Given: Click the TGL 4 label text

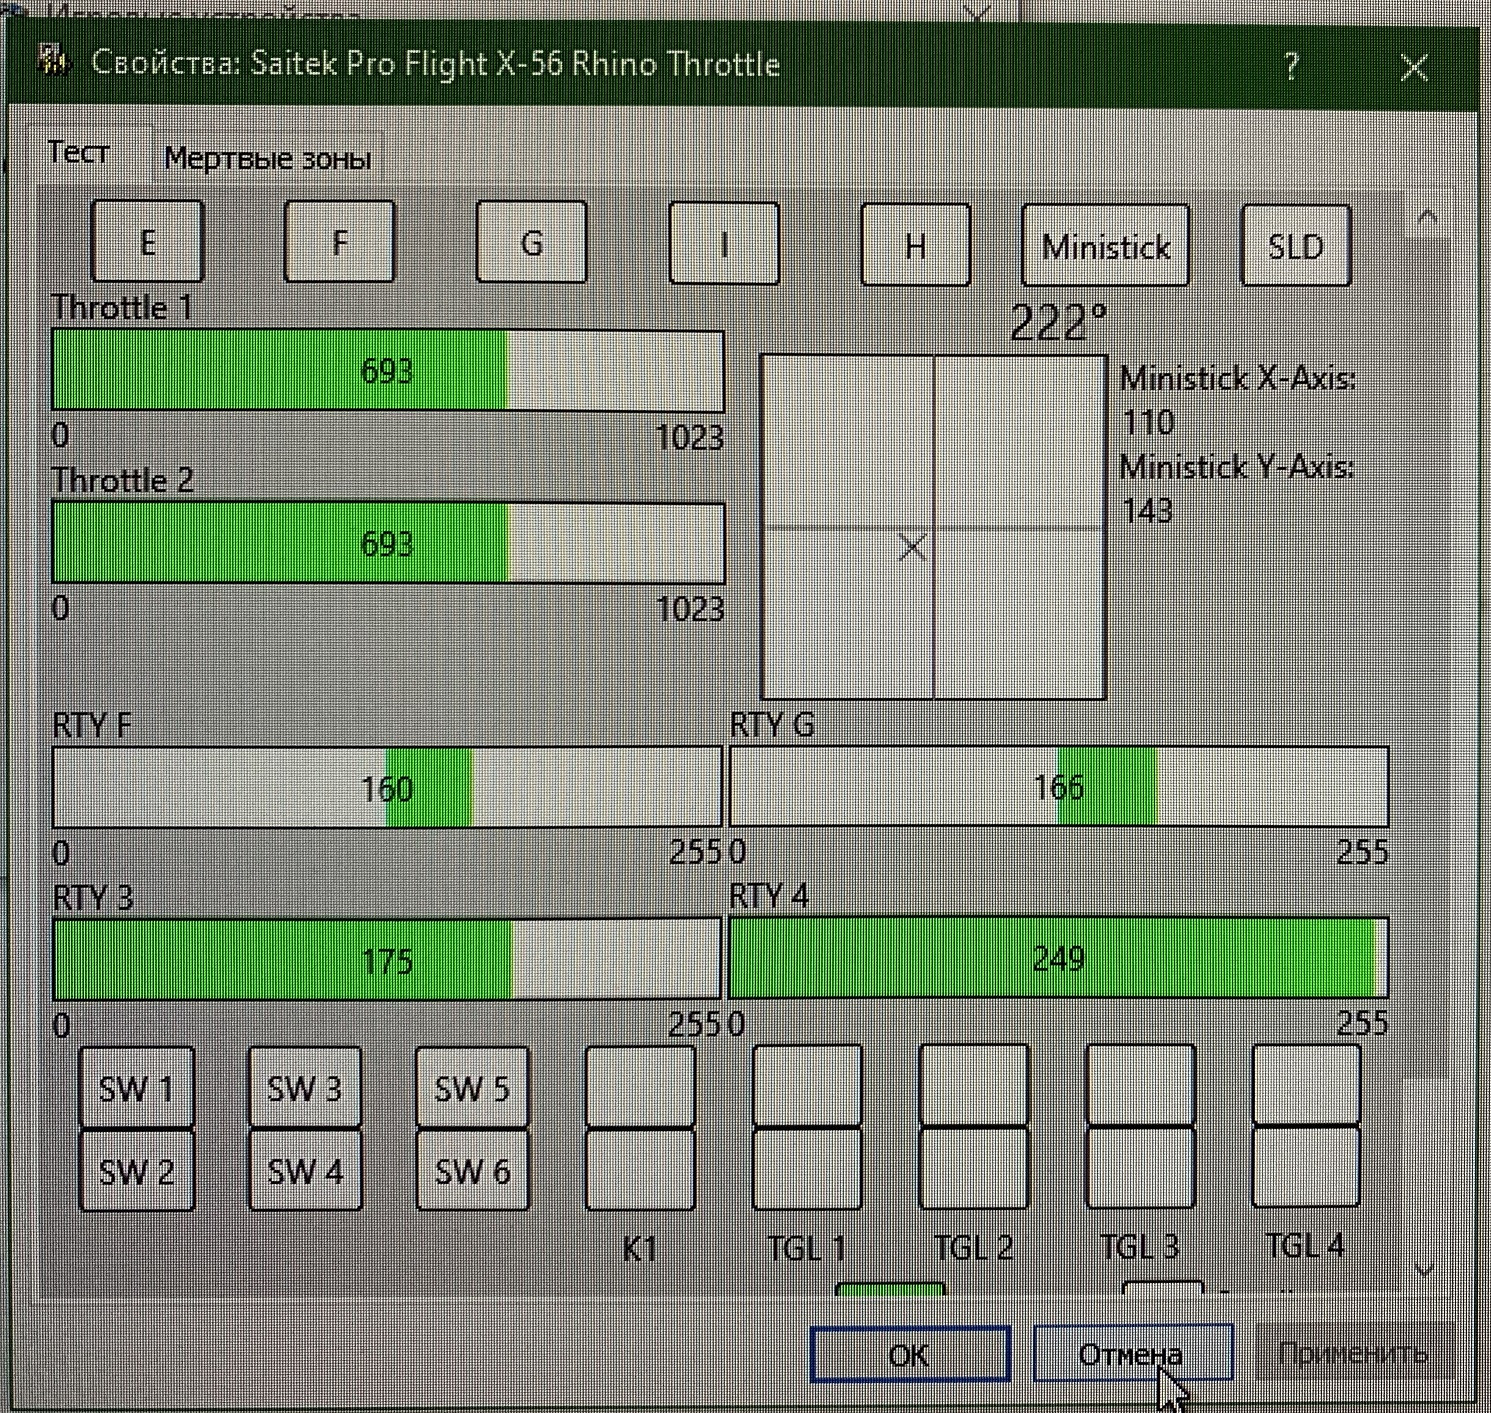Looking at the screenshot, I should [x=1305, y=1246].
